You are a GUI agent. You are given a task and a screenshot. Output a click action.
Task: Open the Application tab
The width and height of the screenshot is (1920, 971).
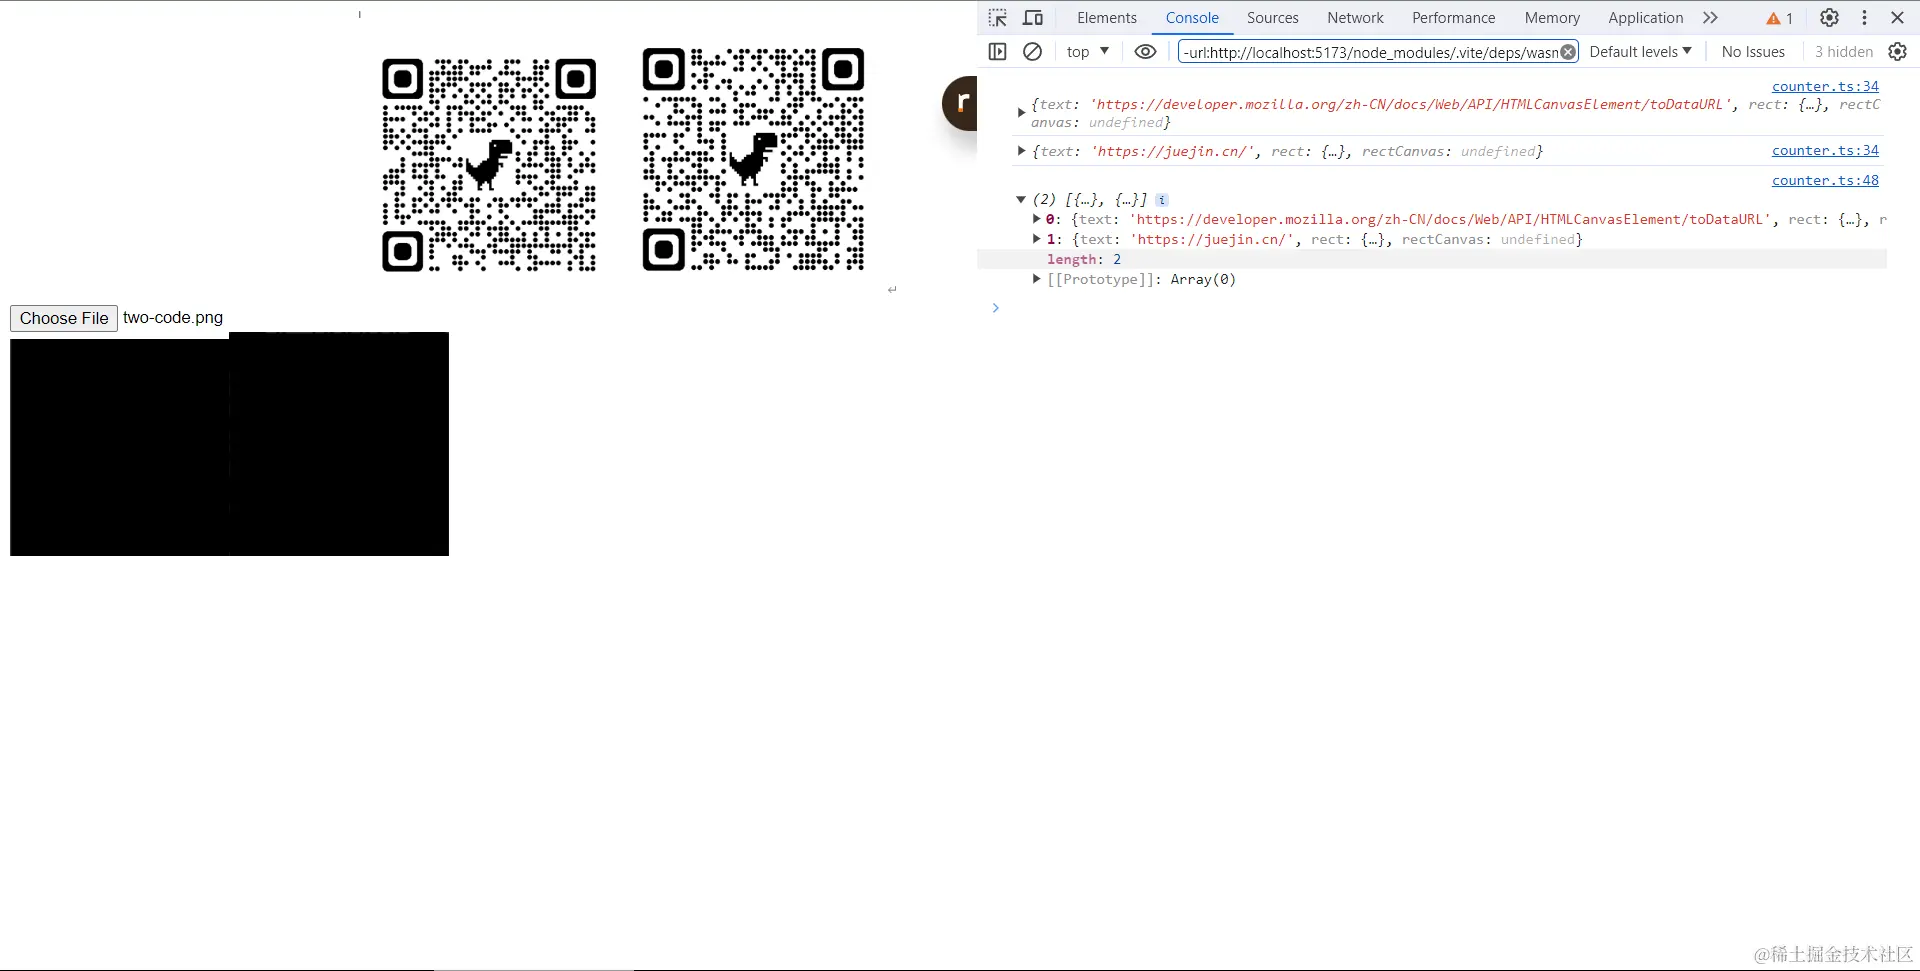point(1645,18)
